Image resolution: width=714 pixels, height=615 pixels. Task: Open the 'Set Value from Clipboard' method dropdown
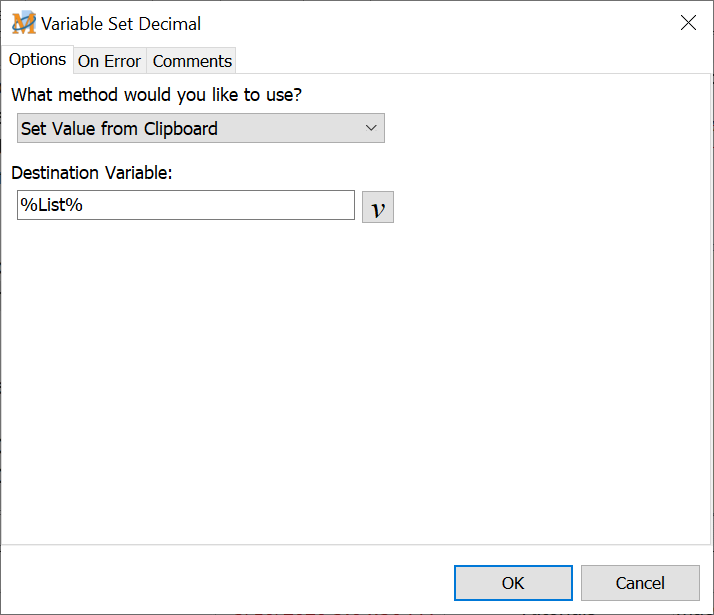click(200, 128)
